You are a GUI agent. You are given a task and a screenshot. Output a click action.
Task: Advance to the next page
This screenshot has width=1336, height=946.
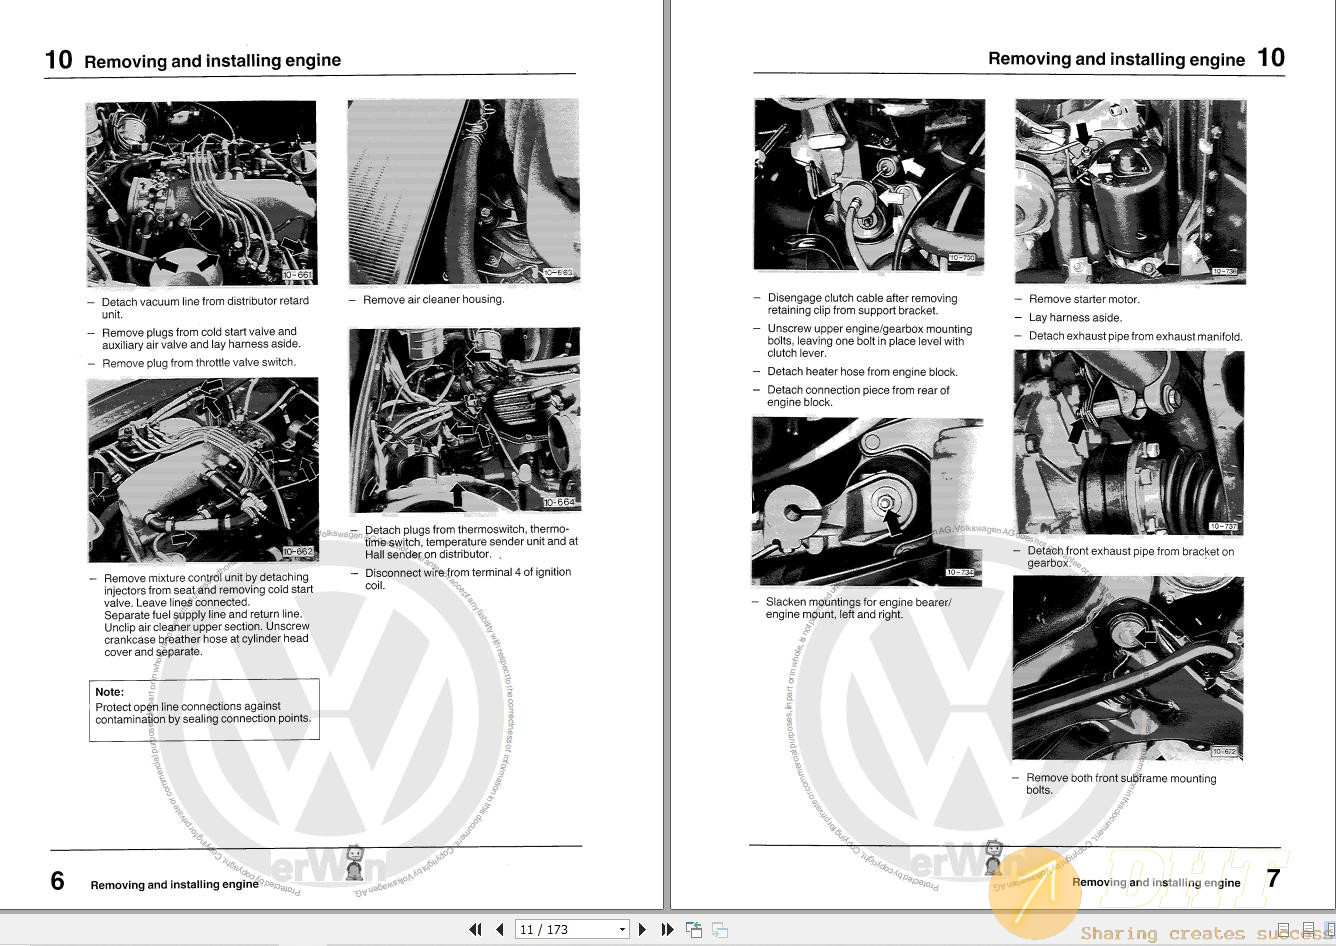pyautogui.click(x=643, y=930)
